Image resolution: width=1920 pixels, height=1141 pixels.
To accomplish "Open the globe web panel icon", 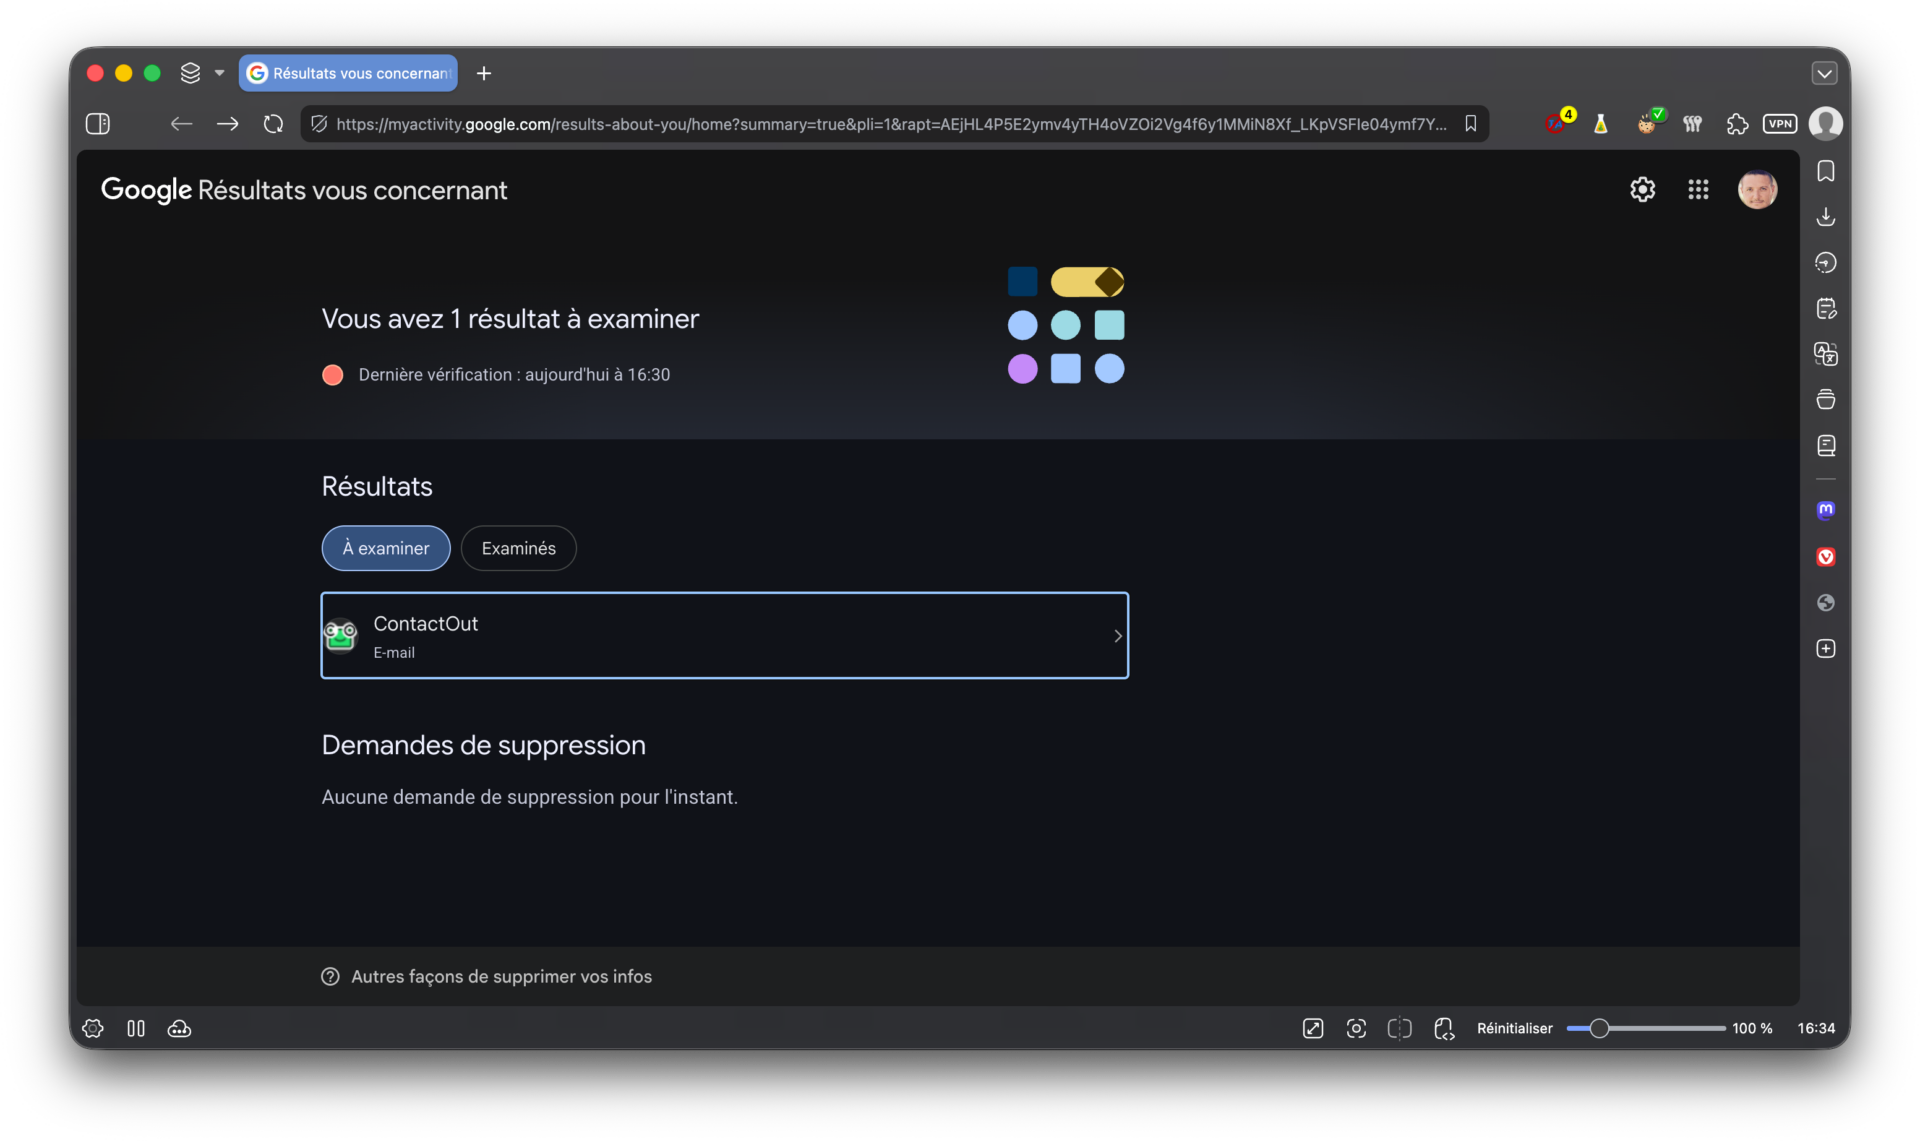I will pos(1825,603).
